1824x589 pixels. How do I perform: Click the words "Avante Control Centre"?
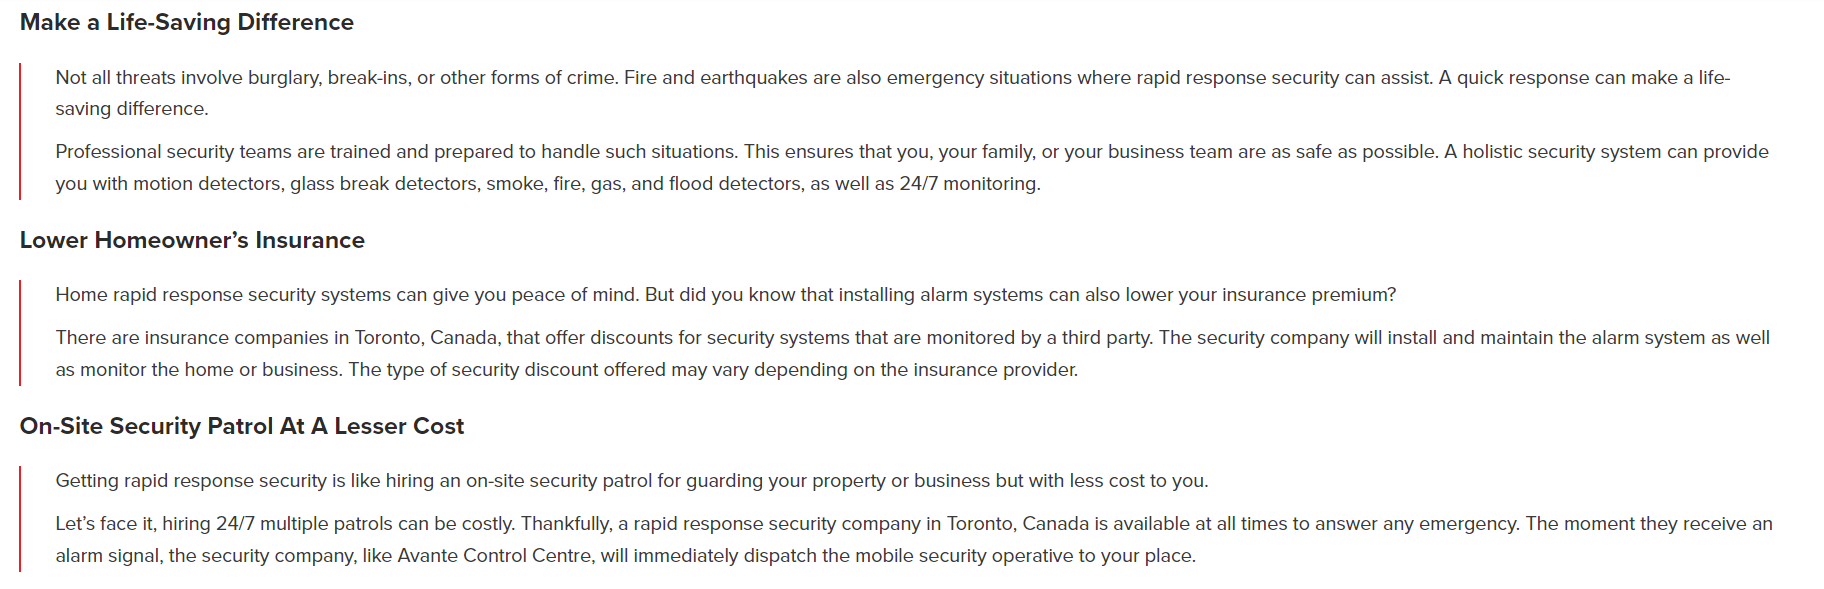(494, 556)
